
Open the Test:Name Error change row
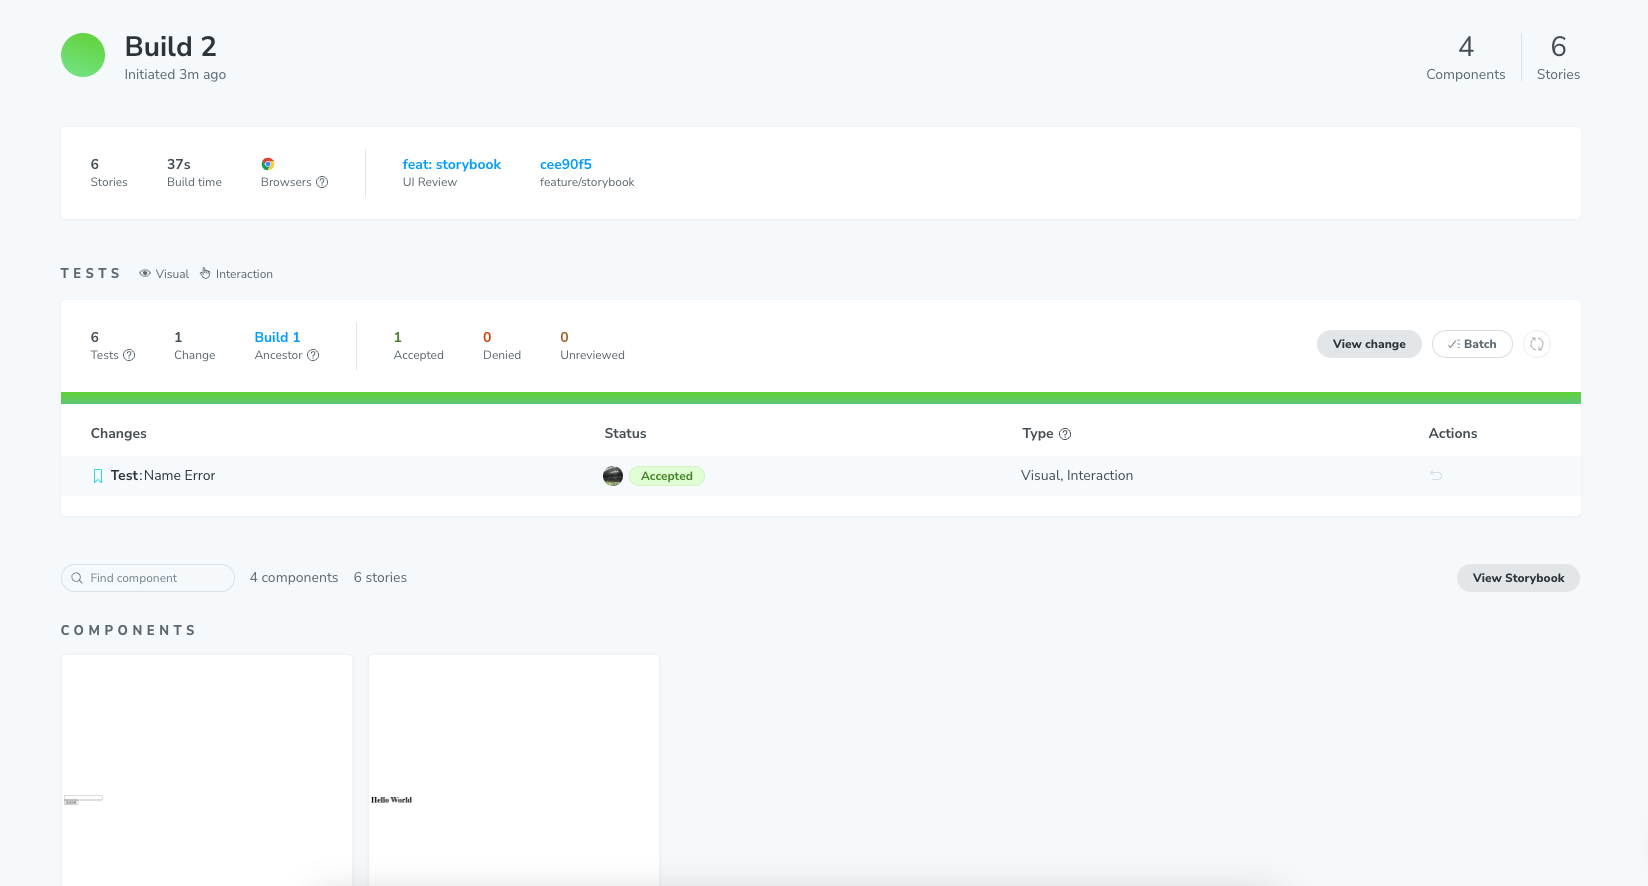pos(821,476)
